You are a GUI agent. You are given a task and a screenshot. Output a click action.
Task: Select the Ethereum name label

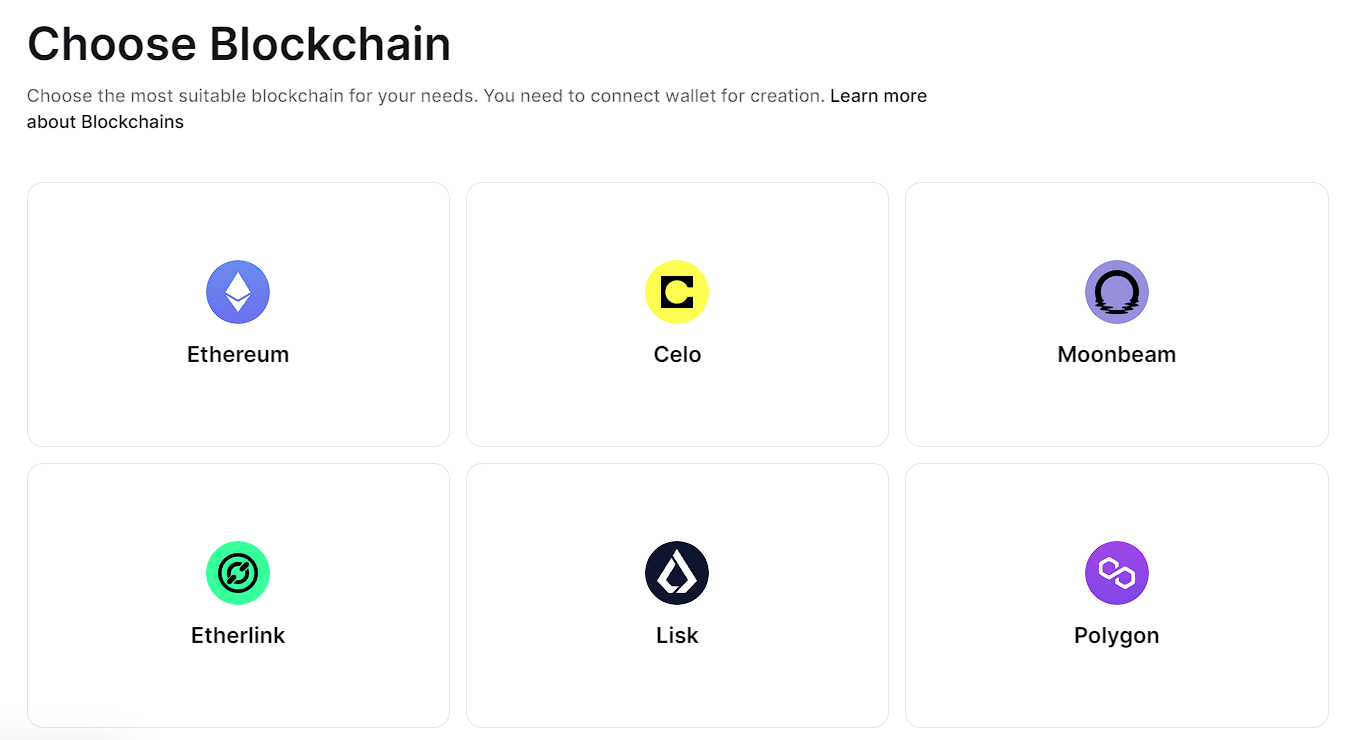238,354
